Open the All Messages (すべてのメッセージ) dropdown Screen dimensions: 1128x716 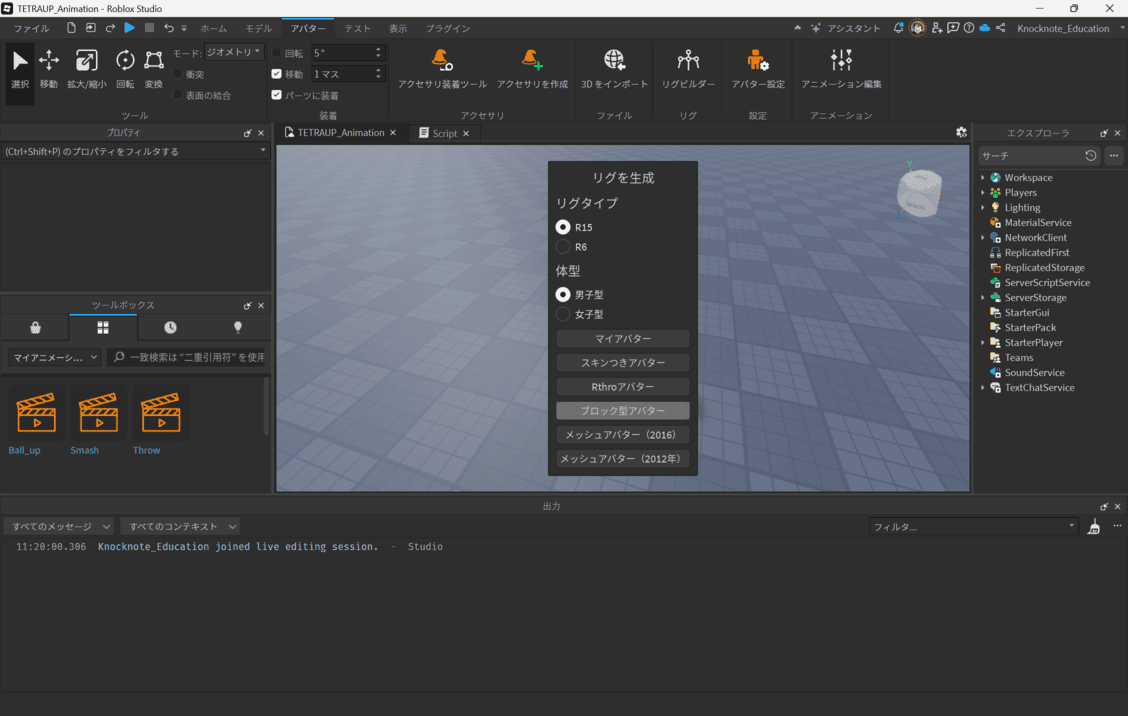(x=60, y=527)
